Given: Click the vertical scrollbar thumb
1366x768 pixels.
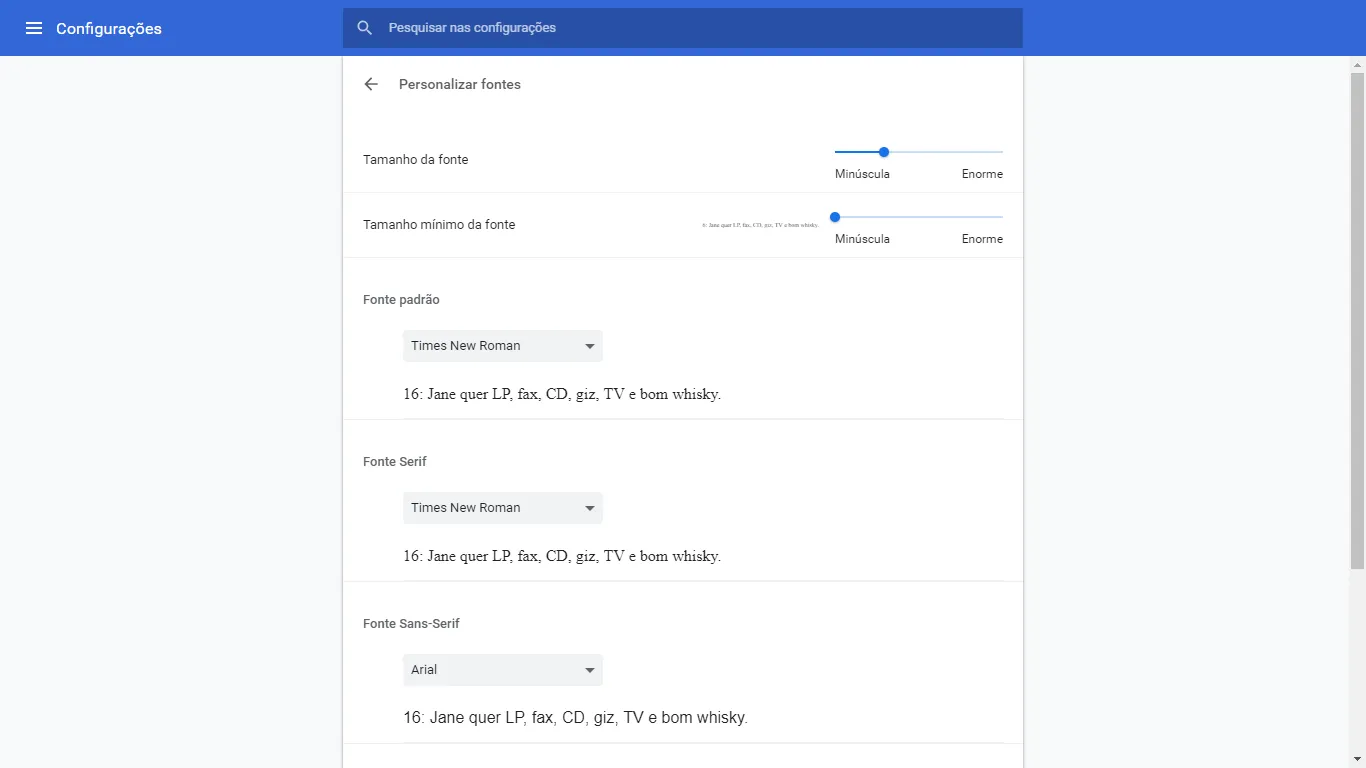Looking at the screenshot, I should pos(1357,320).
